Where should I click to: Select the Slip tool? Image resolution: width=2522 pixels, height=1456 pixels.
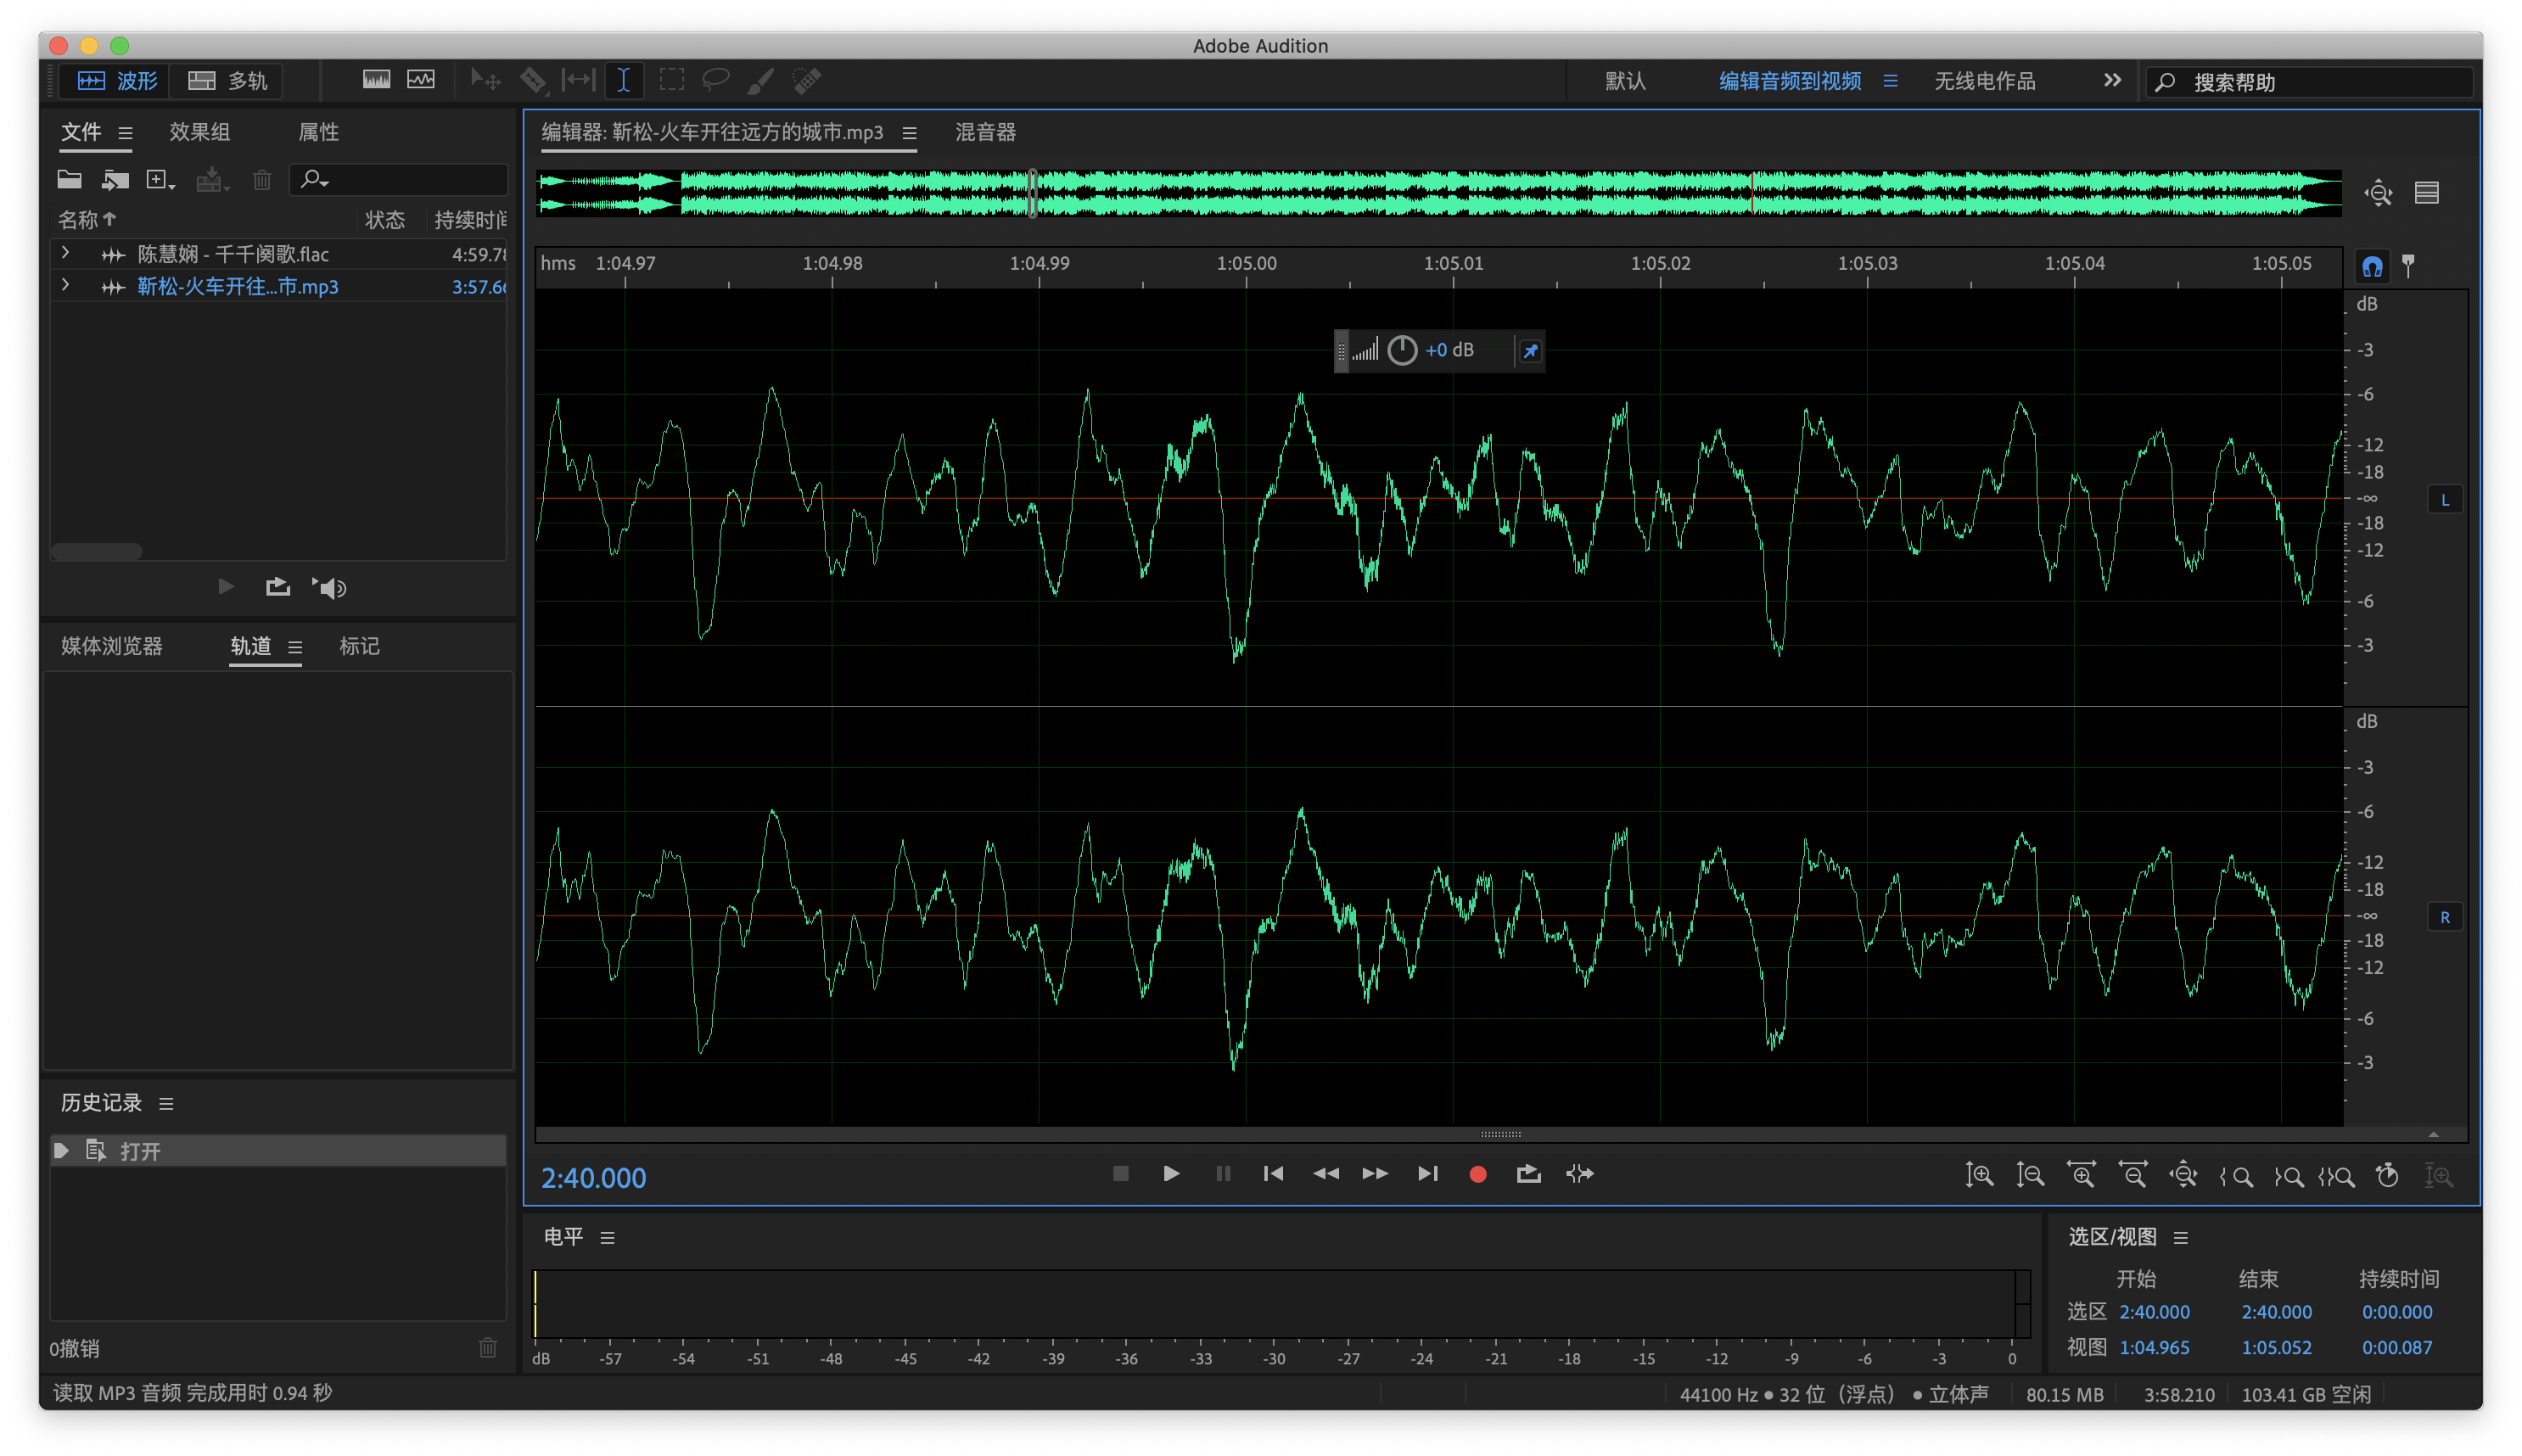tap(578, 80)
